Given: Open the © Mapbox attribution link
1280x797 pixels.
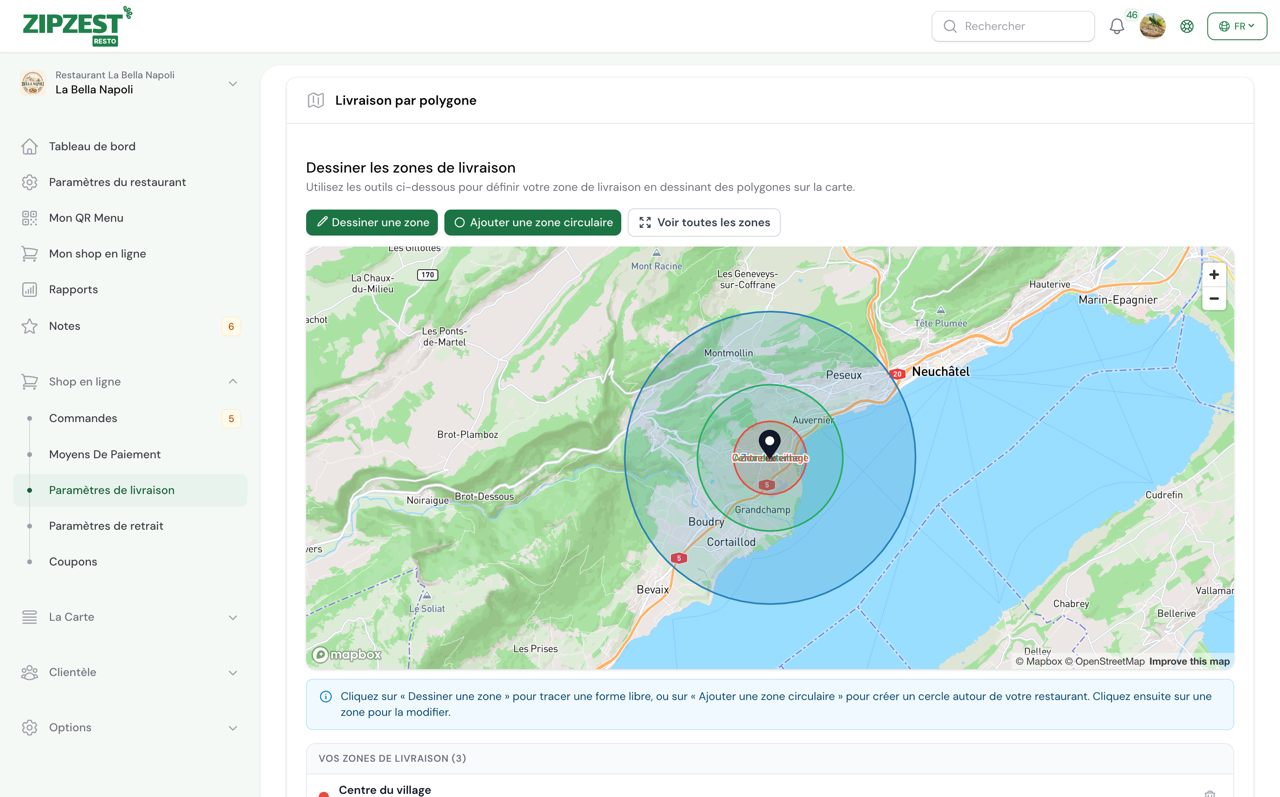Looking at the screenshot, I should (1038, 661).
